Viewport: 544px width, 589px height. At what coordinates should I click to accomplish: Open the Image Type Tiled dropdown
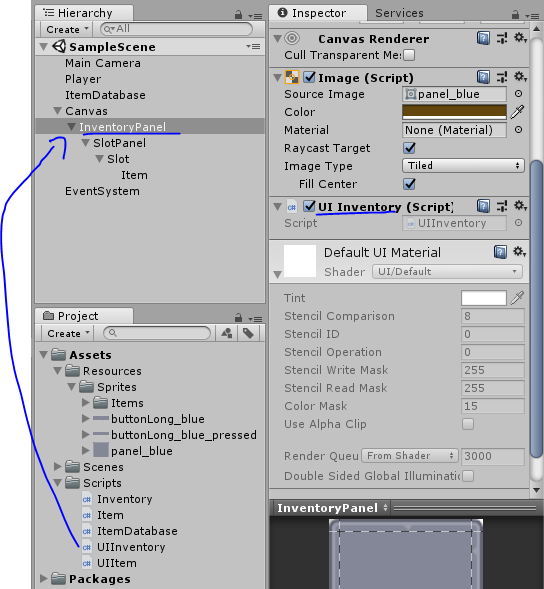tap(463, 166)
